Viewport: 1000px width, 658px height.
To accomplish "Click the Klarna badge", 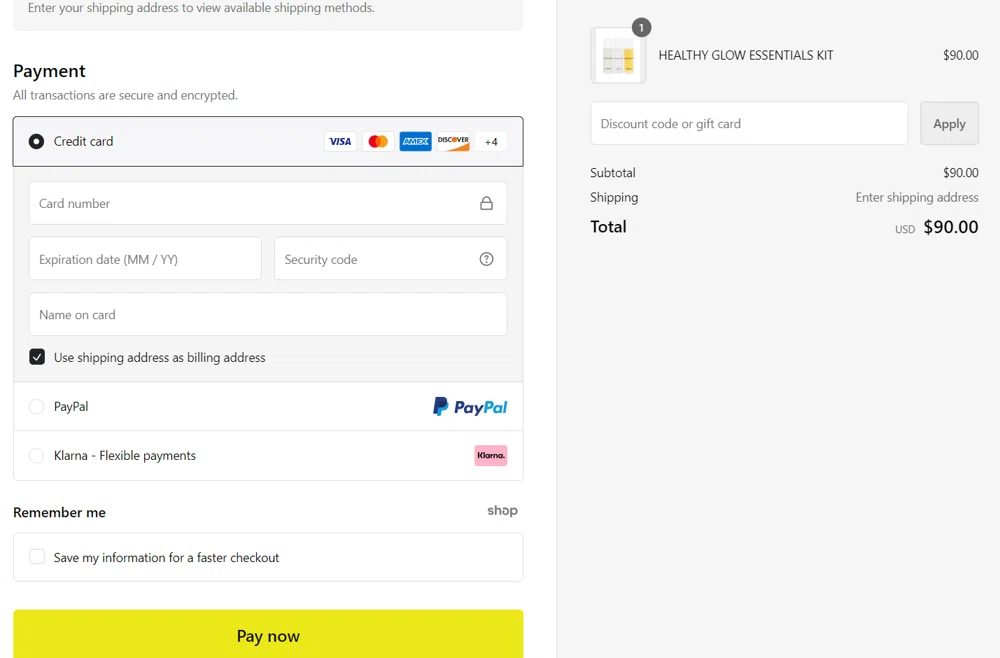I will [x=491, y=455].
